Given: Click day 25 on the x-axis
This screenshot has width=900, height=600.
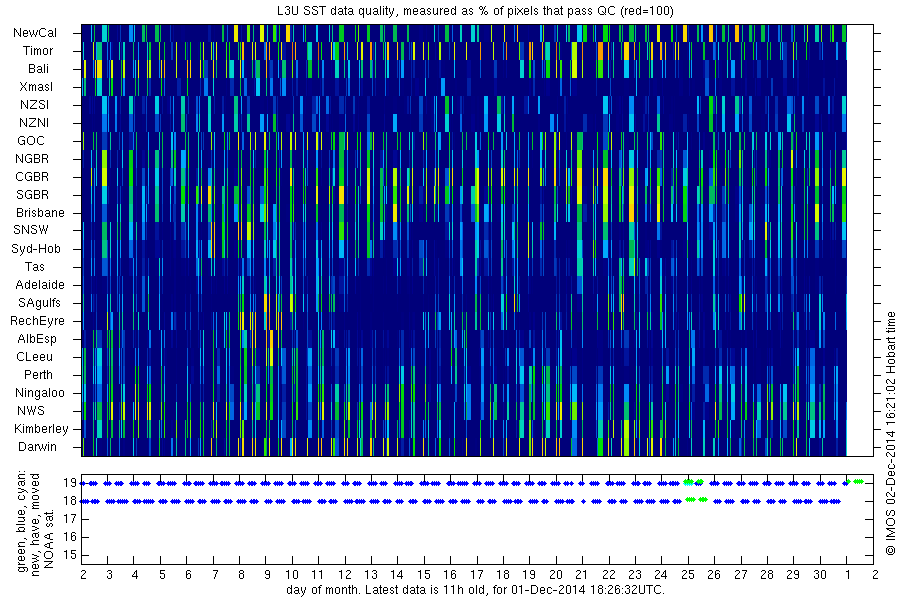Looking at the screenshot, I should 688,575.
